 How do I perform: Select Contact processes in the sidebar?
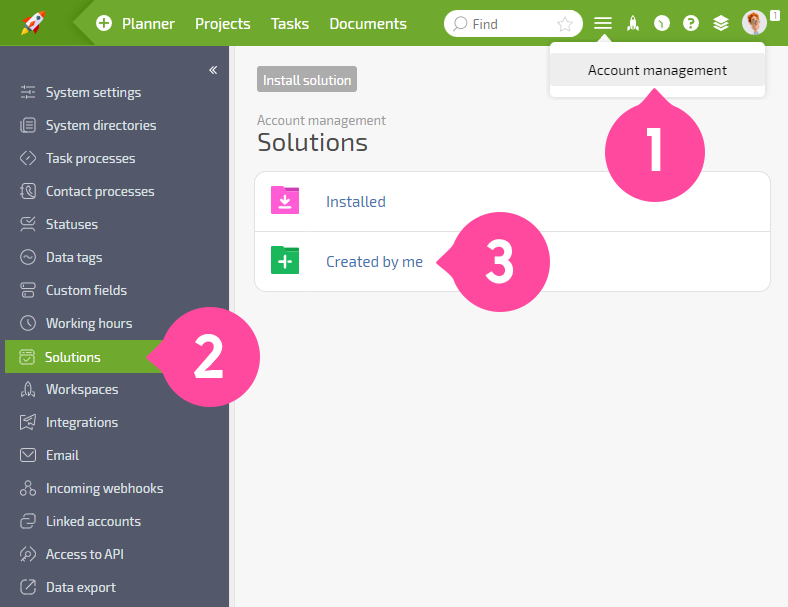pyautogui.click(x=100, y=191)
